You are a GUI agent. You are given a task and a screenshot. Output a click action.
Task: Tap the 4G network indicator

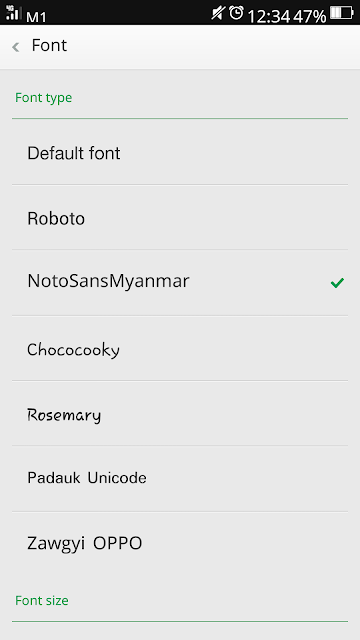pos(10,7)
